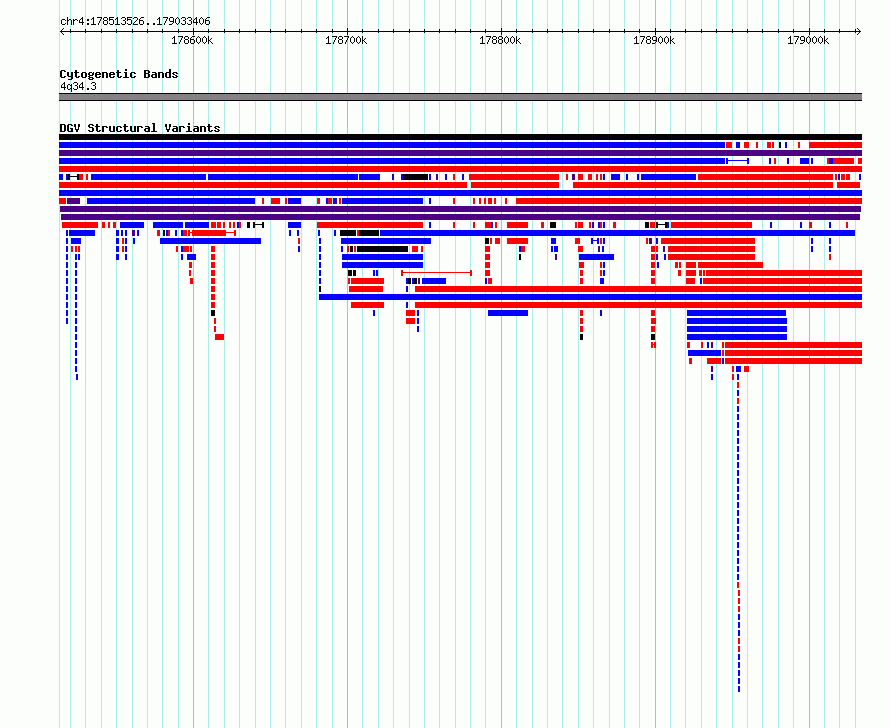Image resolution: width=890 pixels, height=728 pixels.
Task: Click the solid red full-width variant bar
Action: coord(460,169)
